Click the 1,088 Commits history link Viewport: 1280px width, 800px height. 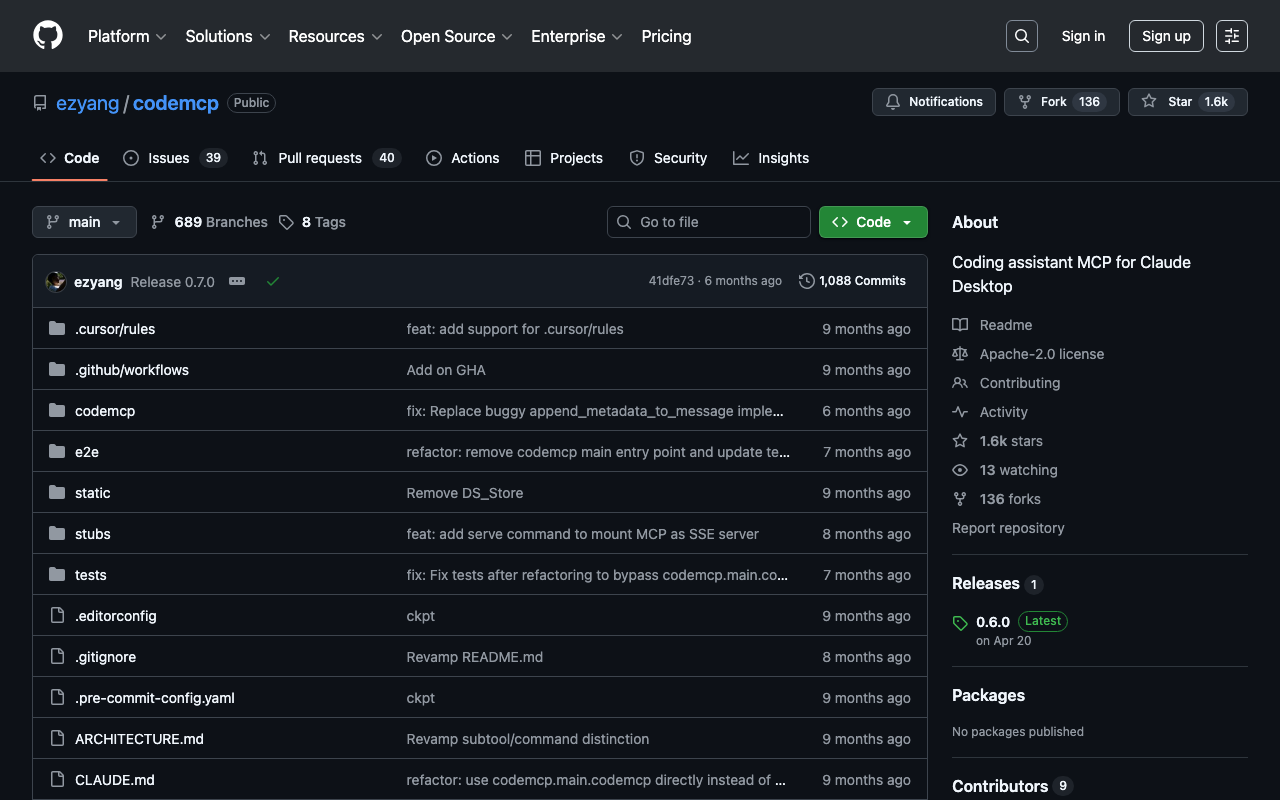852,281
